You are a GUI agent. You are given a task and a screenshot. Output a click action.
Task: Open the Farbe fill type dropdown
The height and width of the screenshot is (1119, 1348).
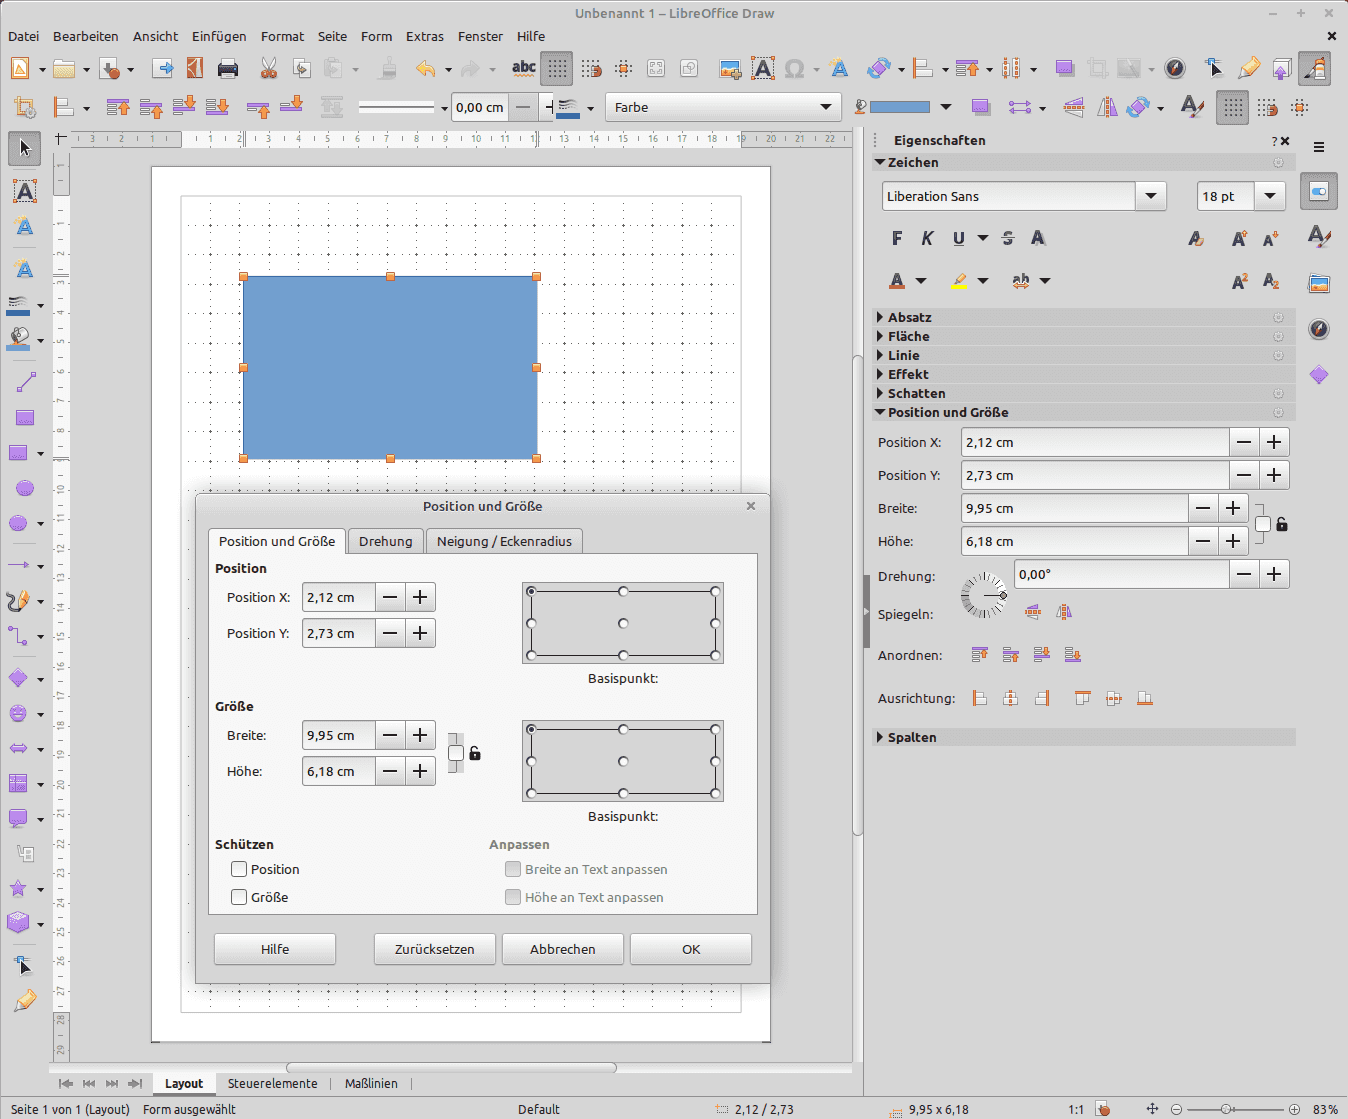[x=724, y=107]
